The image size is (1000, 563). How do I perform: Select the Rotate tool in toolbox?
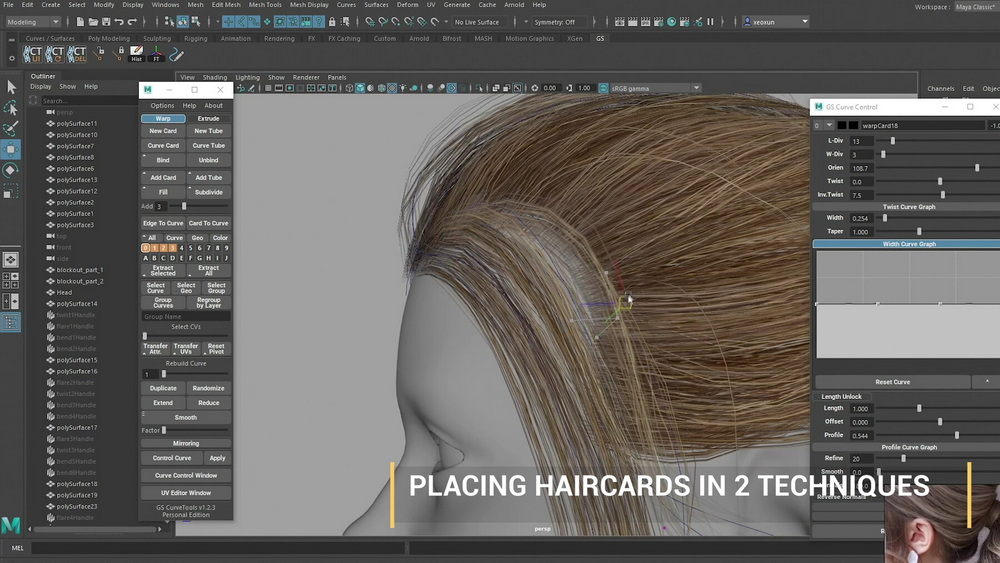pyautogui.click(x=11, y=170)
